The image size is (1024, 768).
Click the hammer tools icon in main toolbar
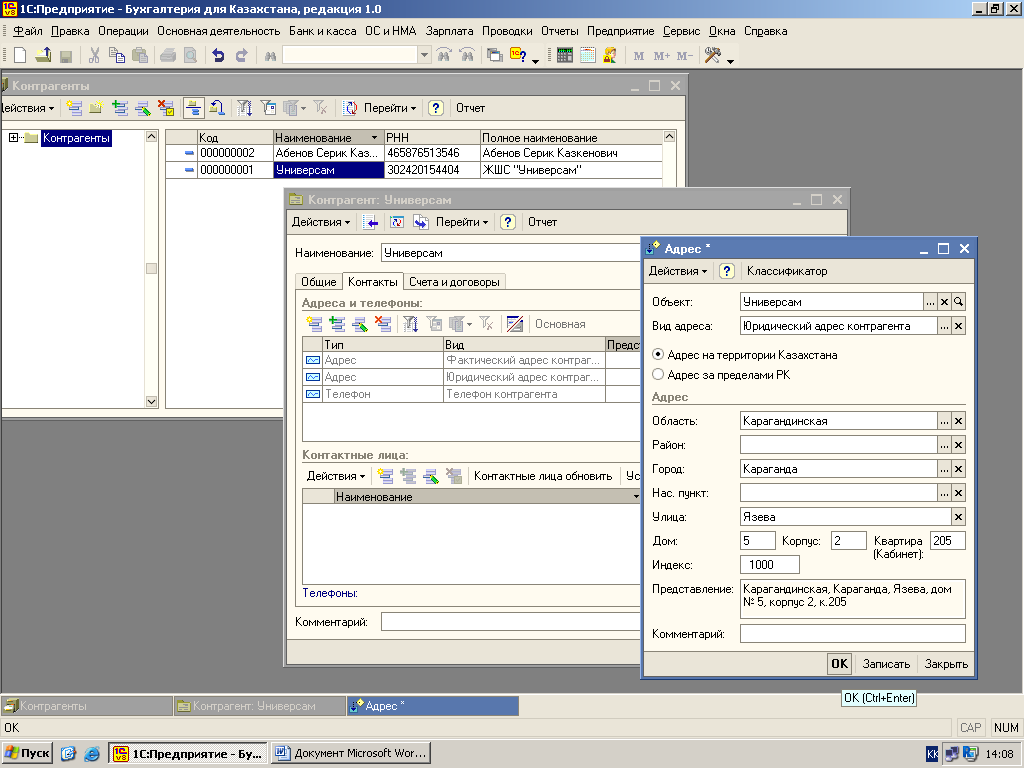[712, 56]
